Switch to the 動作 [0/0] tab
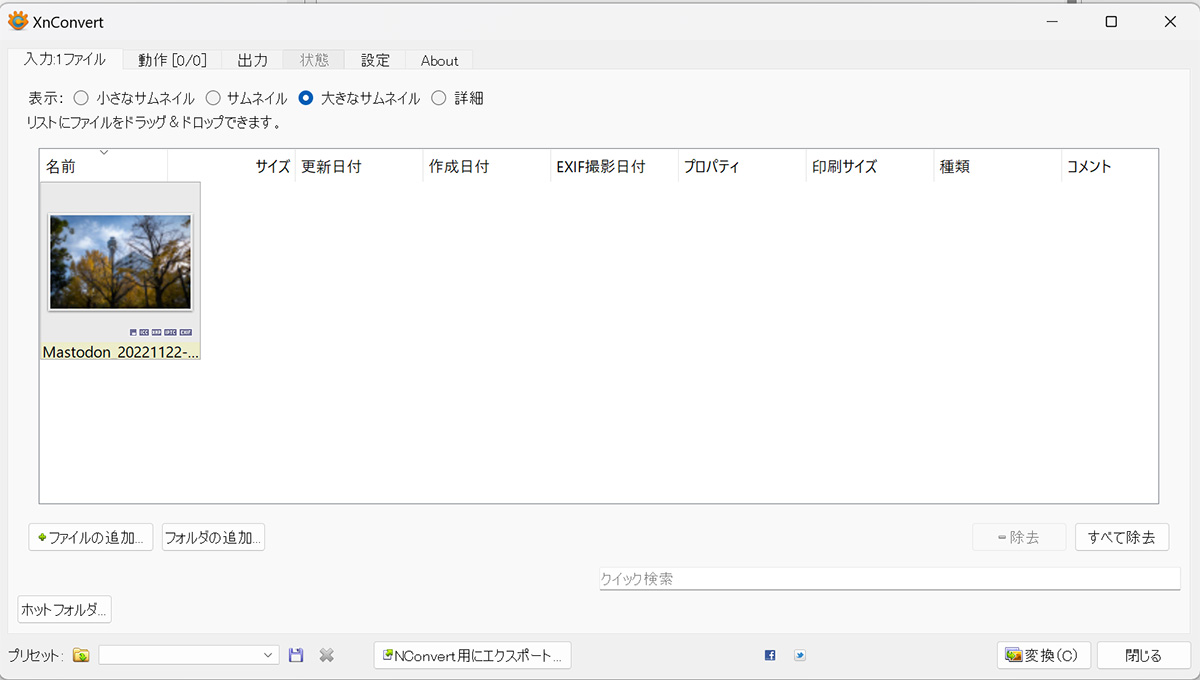 point(172,60)
